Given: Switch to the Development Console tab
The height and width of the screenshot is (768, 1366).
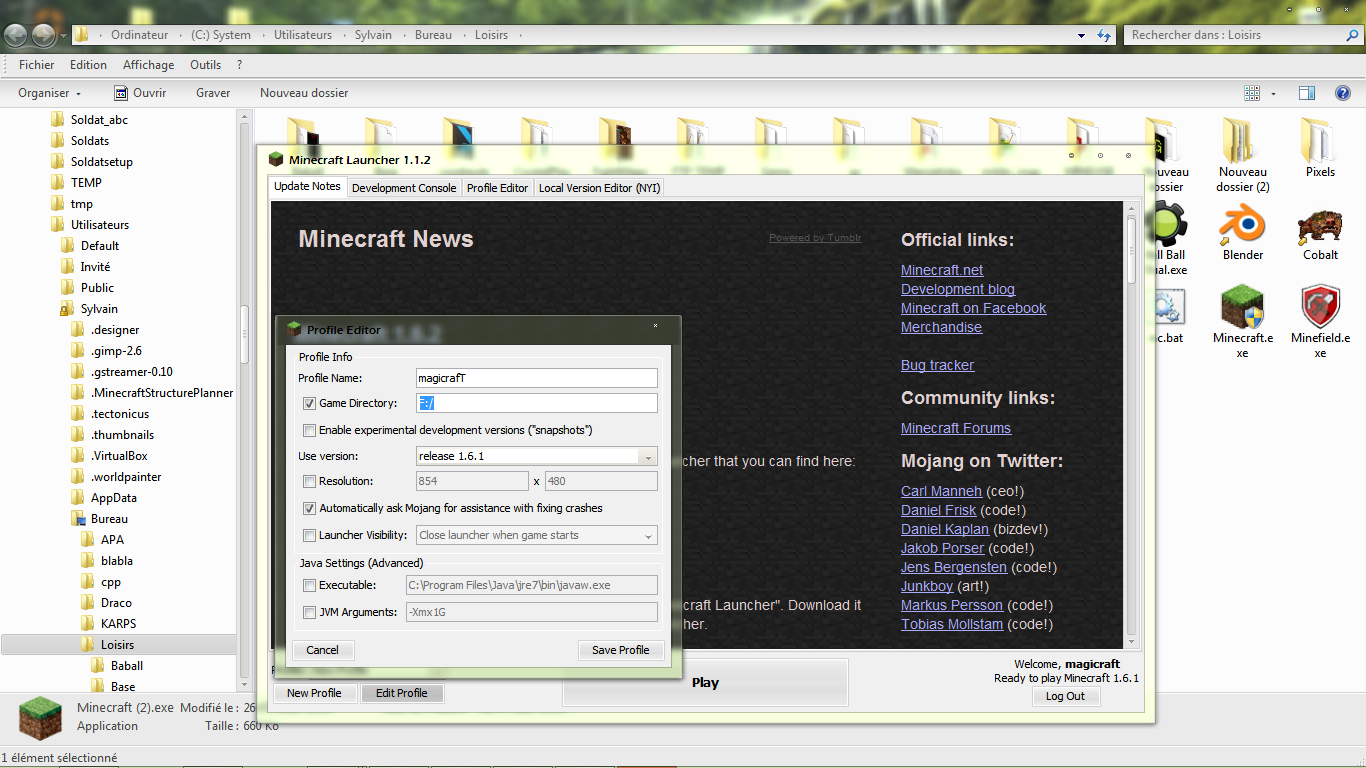Looking at the screenshot, I should 404,188.
